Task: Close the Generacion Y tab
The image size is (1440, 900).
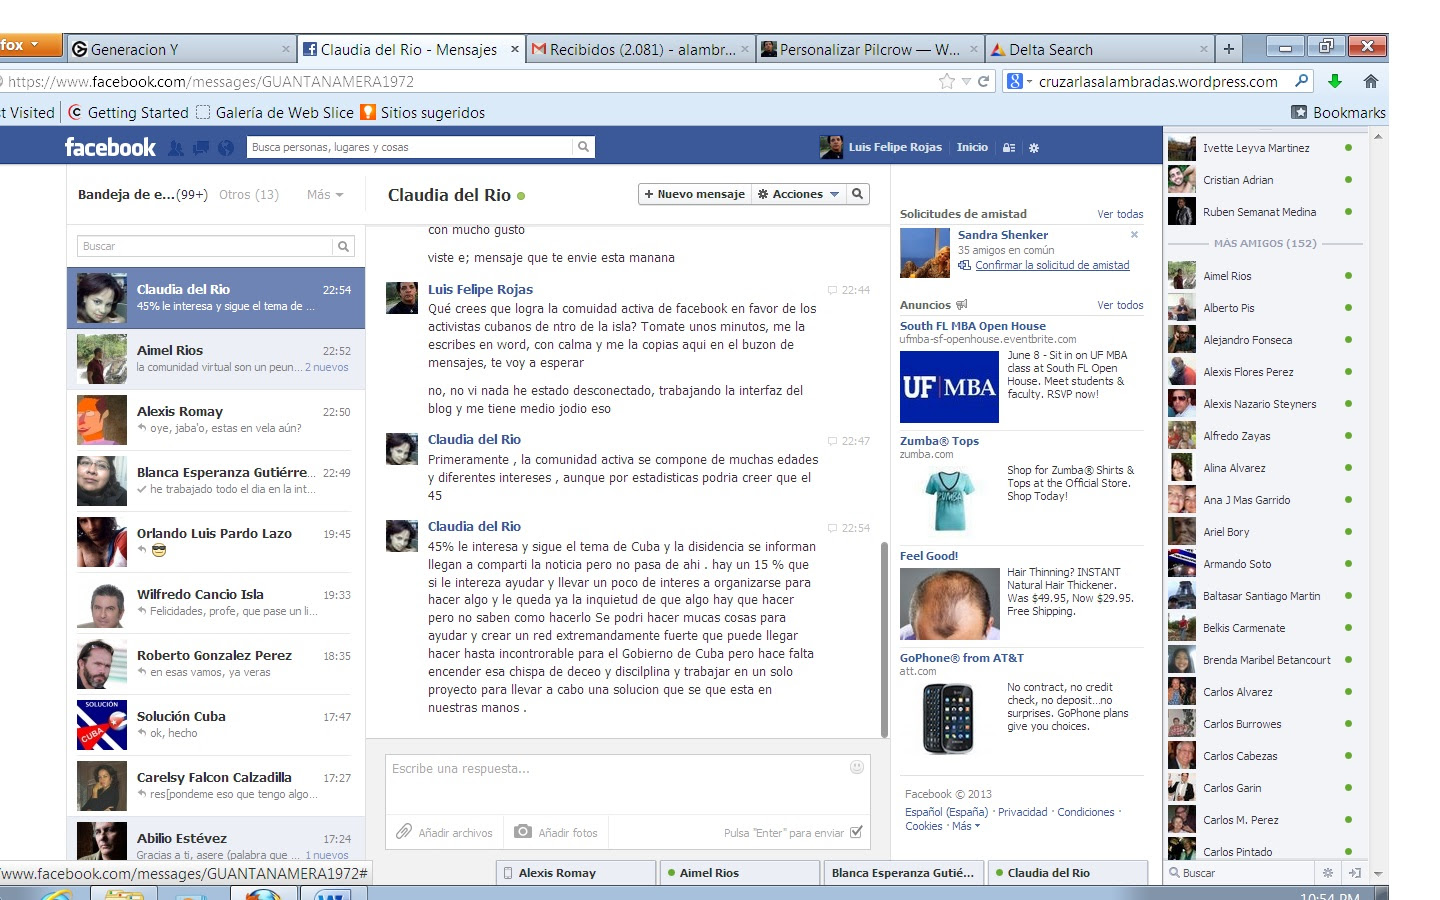Action: 286,49
